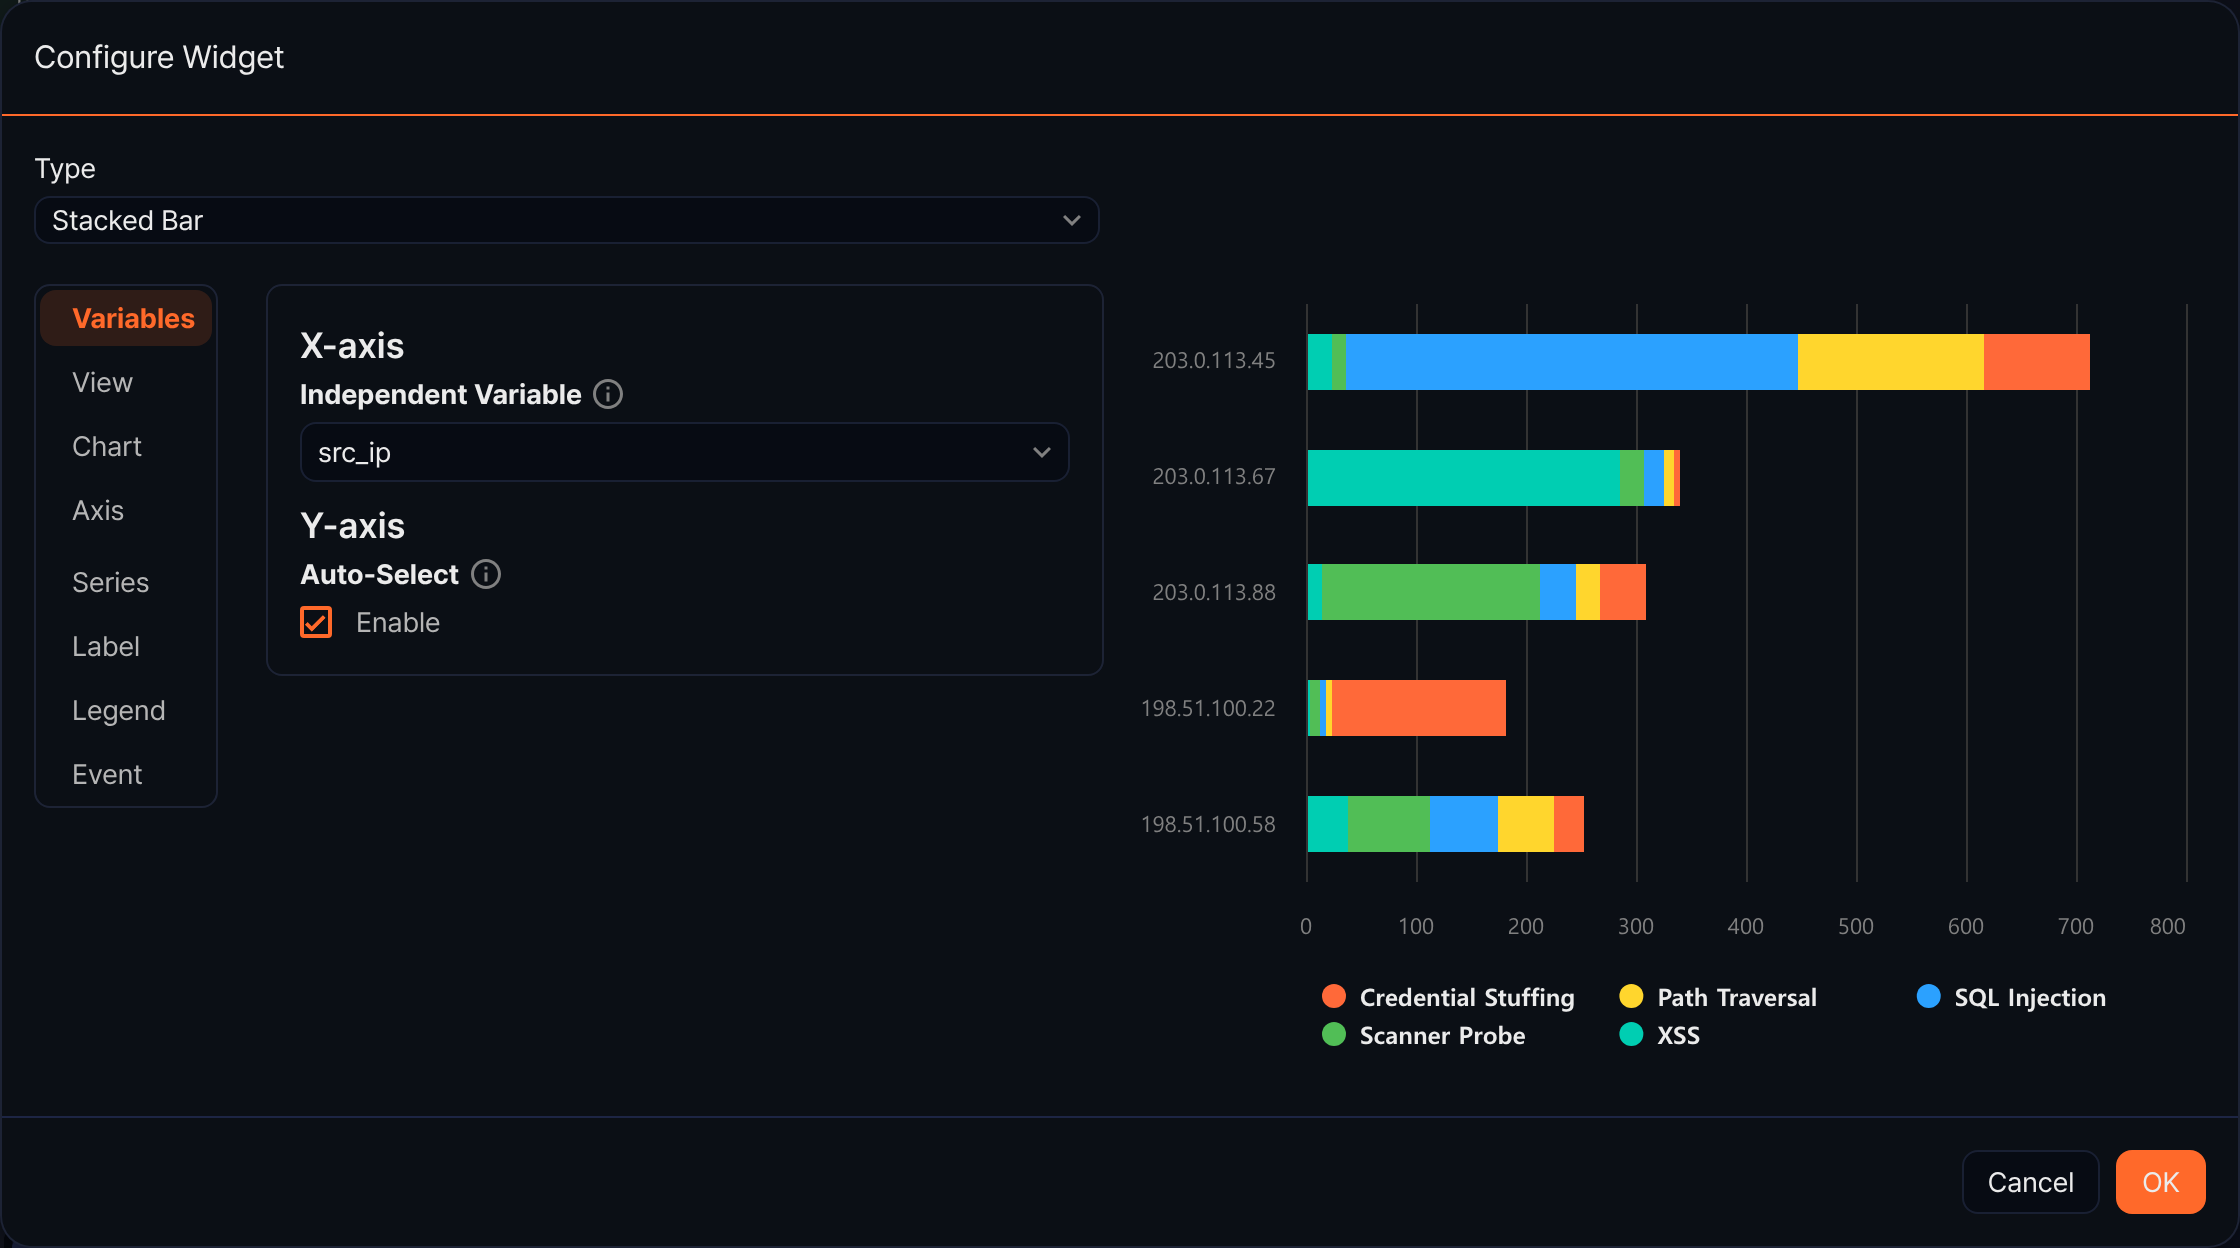Open the src_ip independent variable dropdown
The width and height of the screenshot is (2240, 1248).
tap(685, 452)
